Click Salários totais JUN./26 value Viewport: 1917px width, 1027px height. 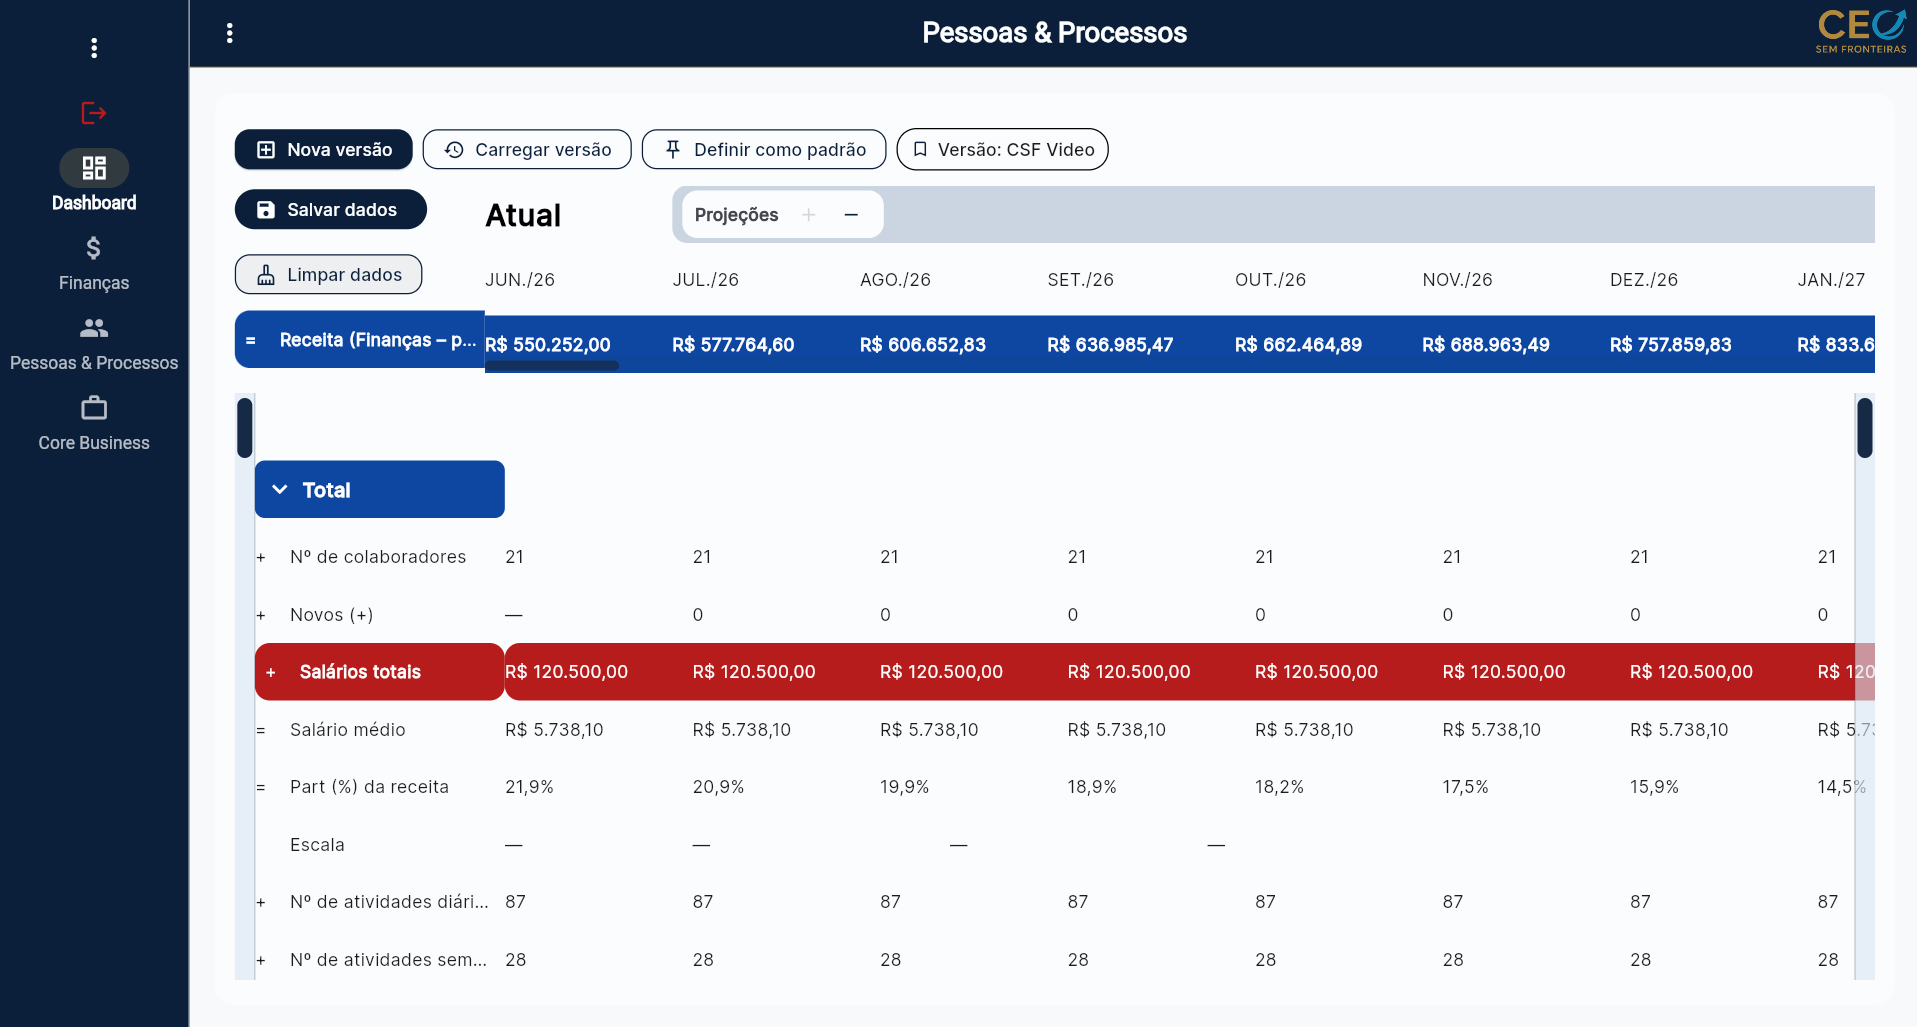[x=566, y=672]
